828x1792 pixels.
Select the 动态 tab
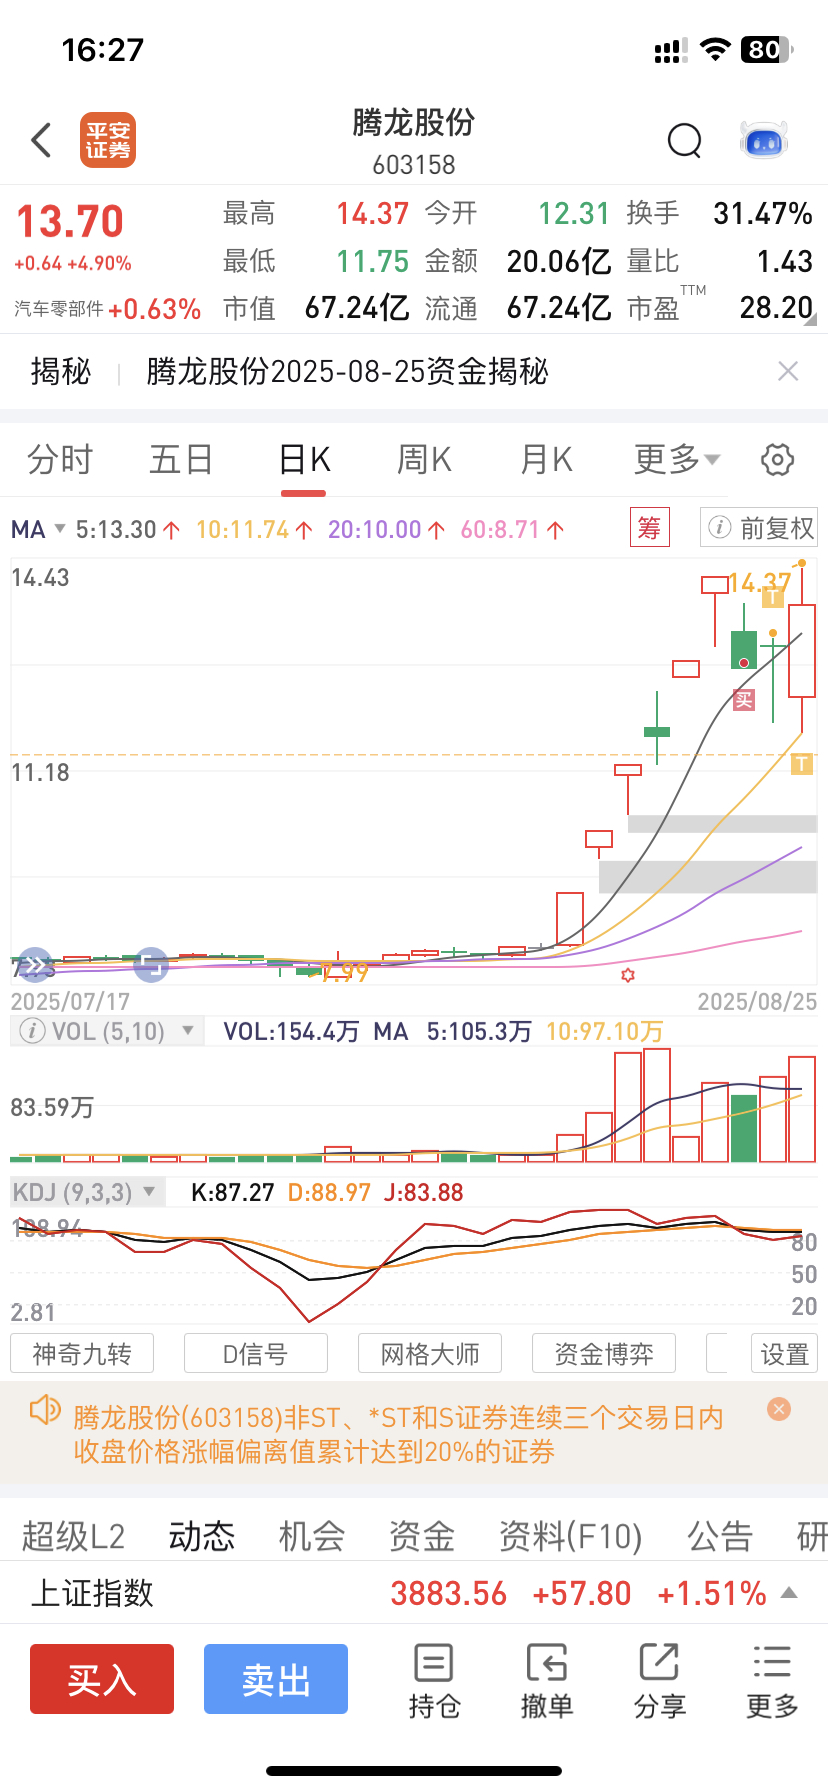point(202,1536)
